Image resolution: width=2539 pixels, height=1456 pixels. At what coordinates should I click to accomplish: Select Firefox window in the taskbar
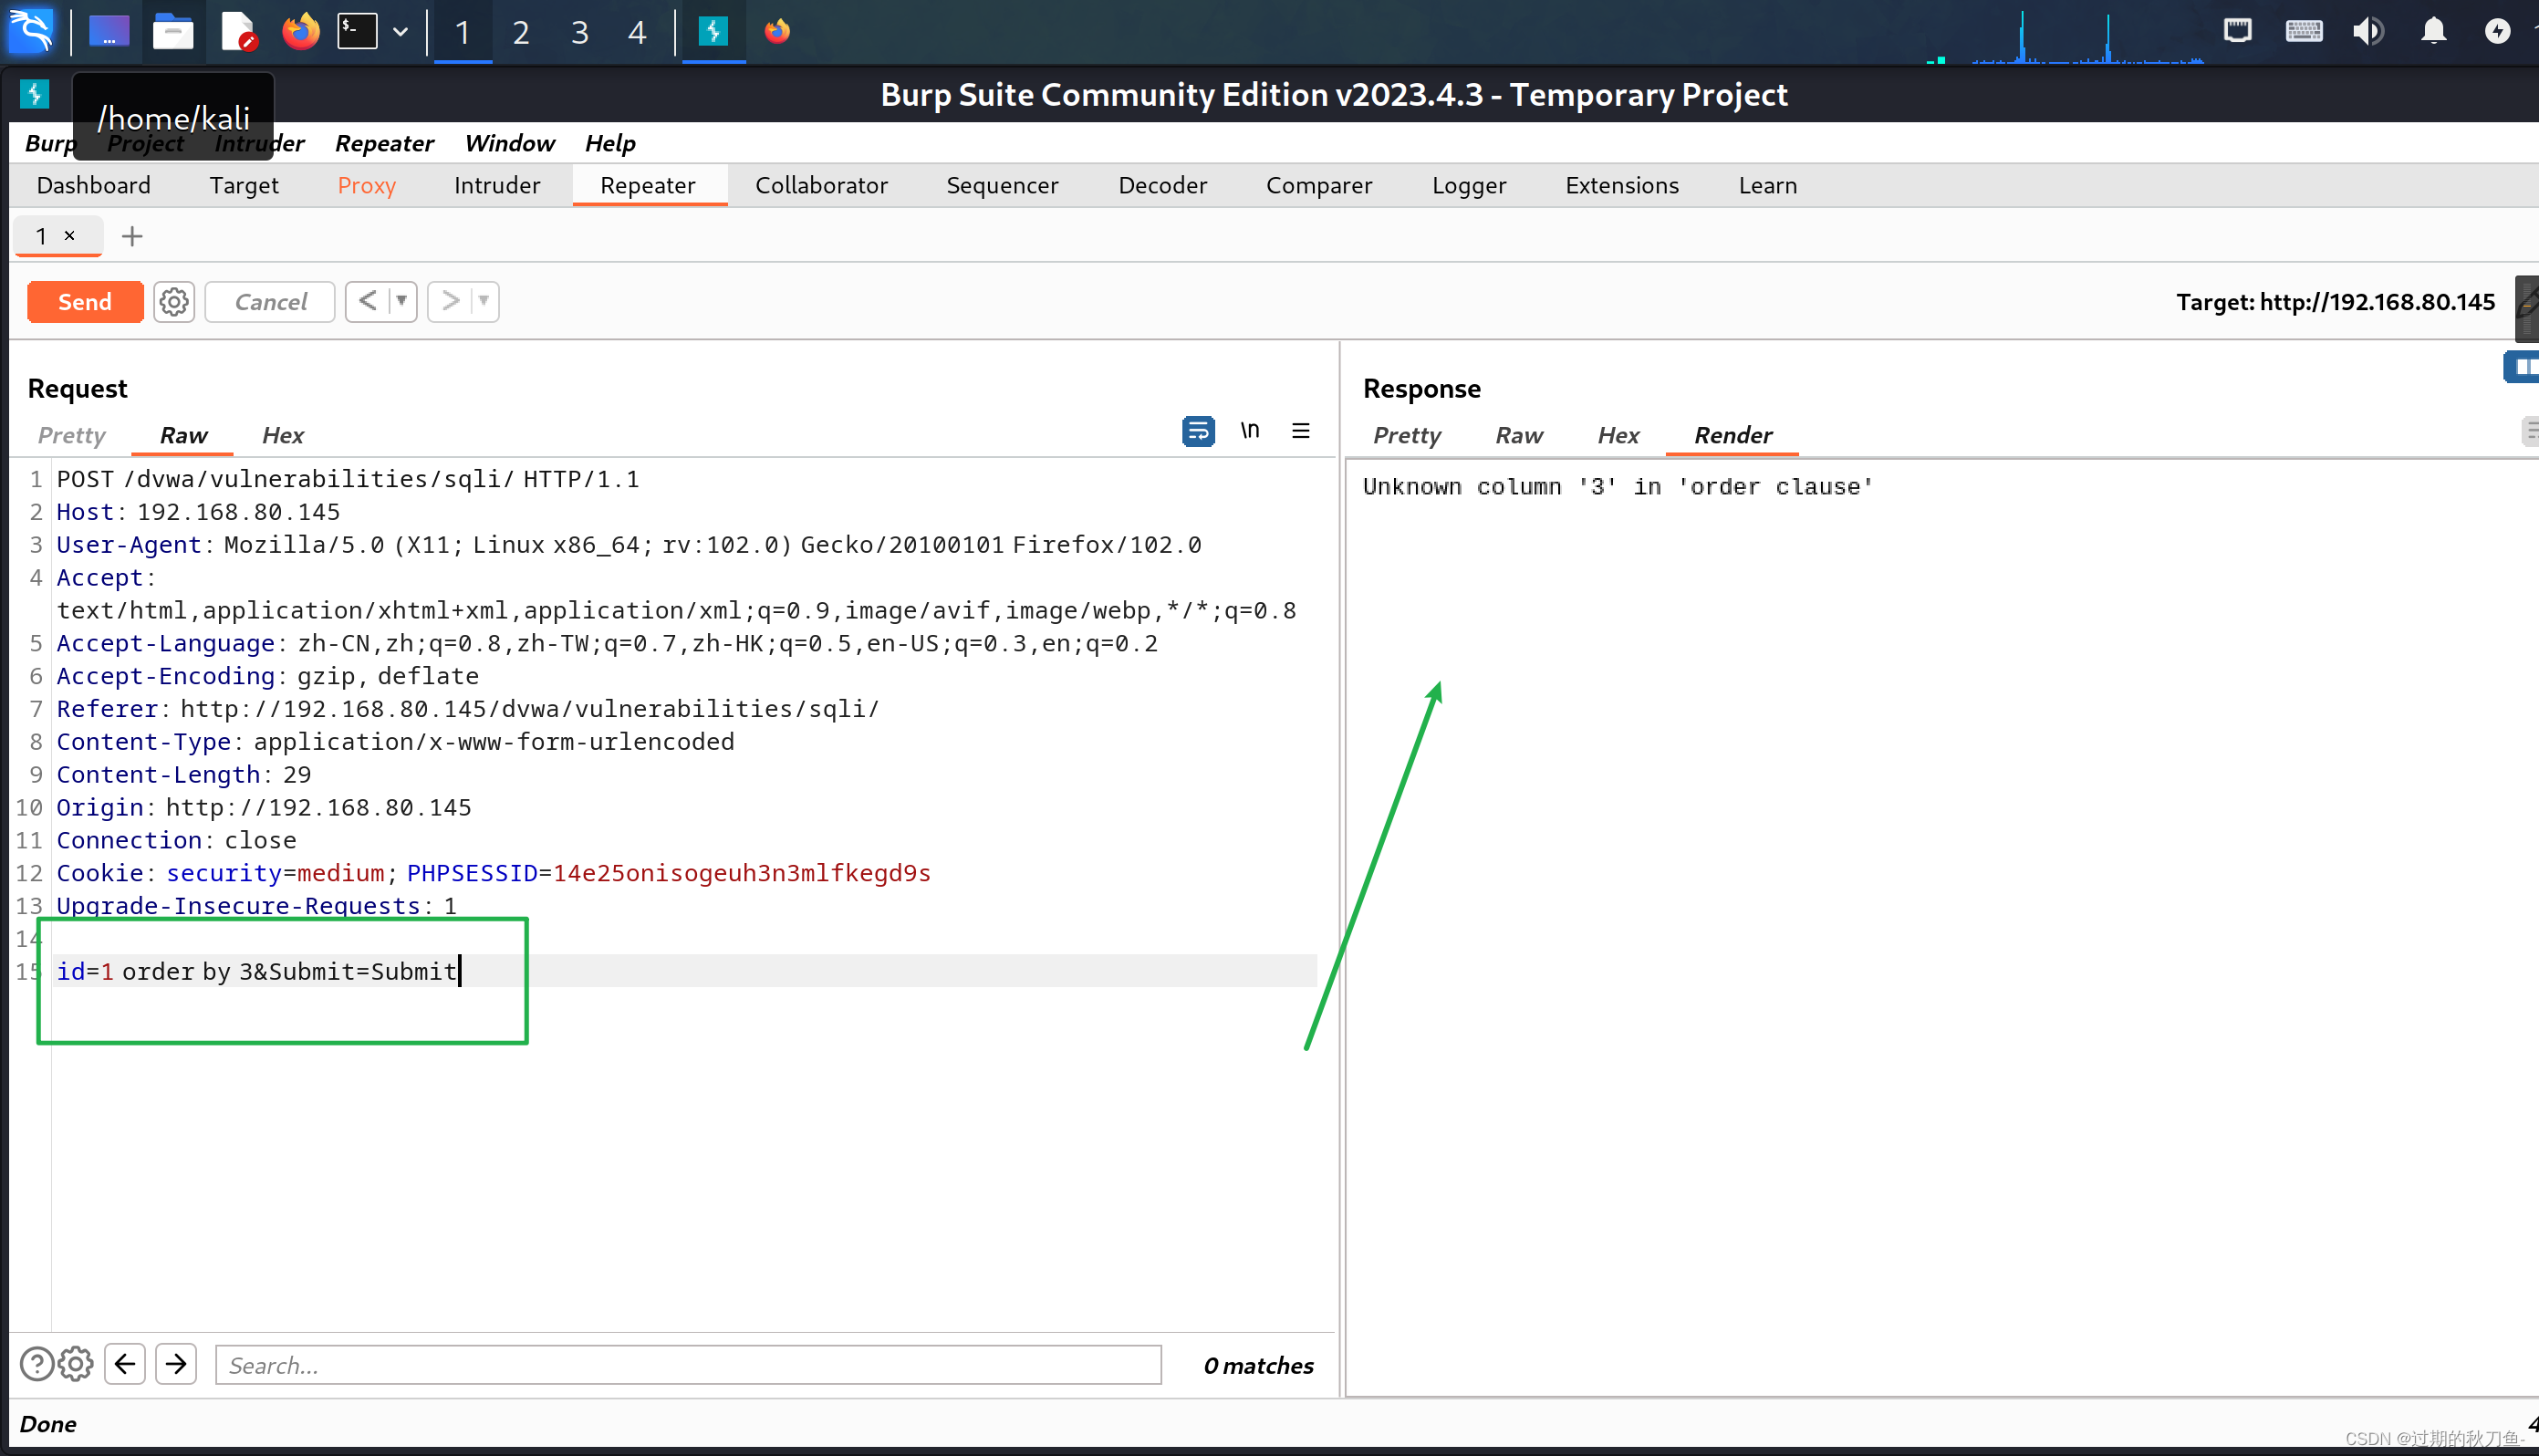click(x=777, y=32)
